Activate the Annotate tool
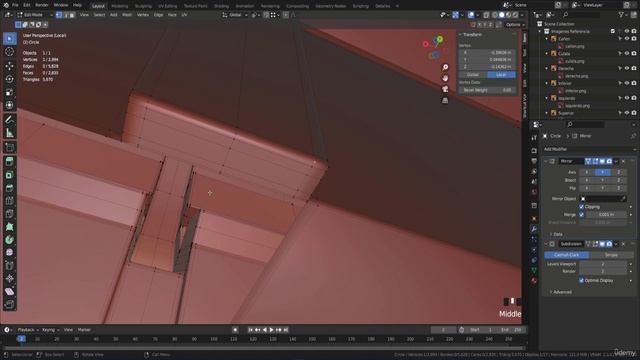 click(9, 120)
